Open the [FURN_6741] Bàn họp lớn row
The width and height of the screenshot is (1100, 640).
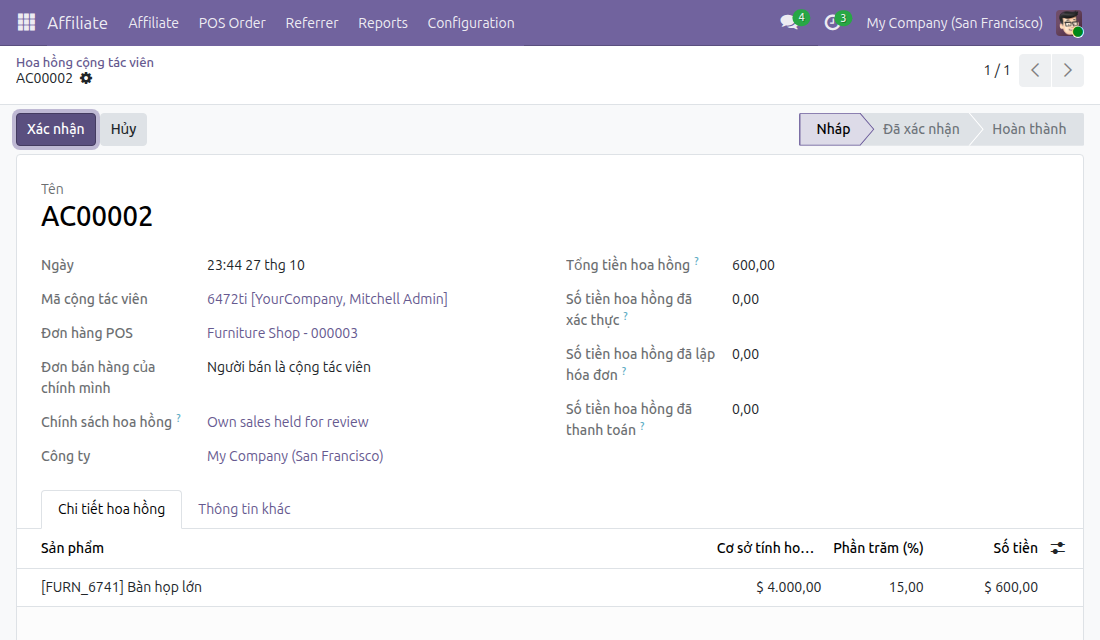click(x=550, y=587)
